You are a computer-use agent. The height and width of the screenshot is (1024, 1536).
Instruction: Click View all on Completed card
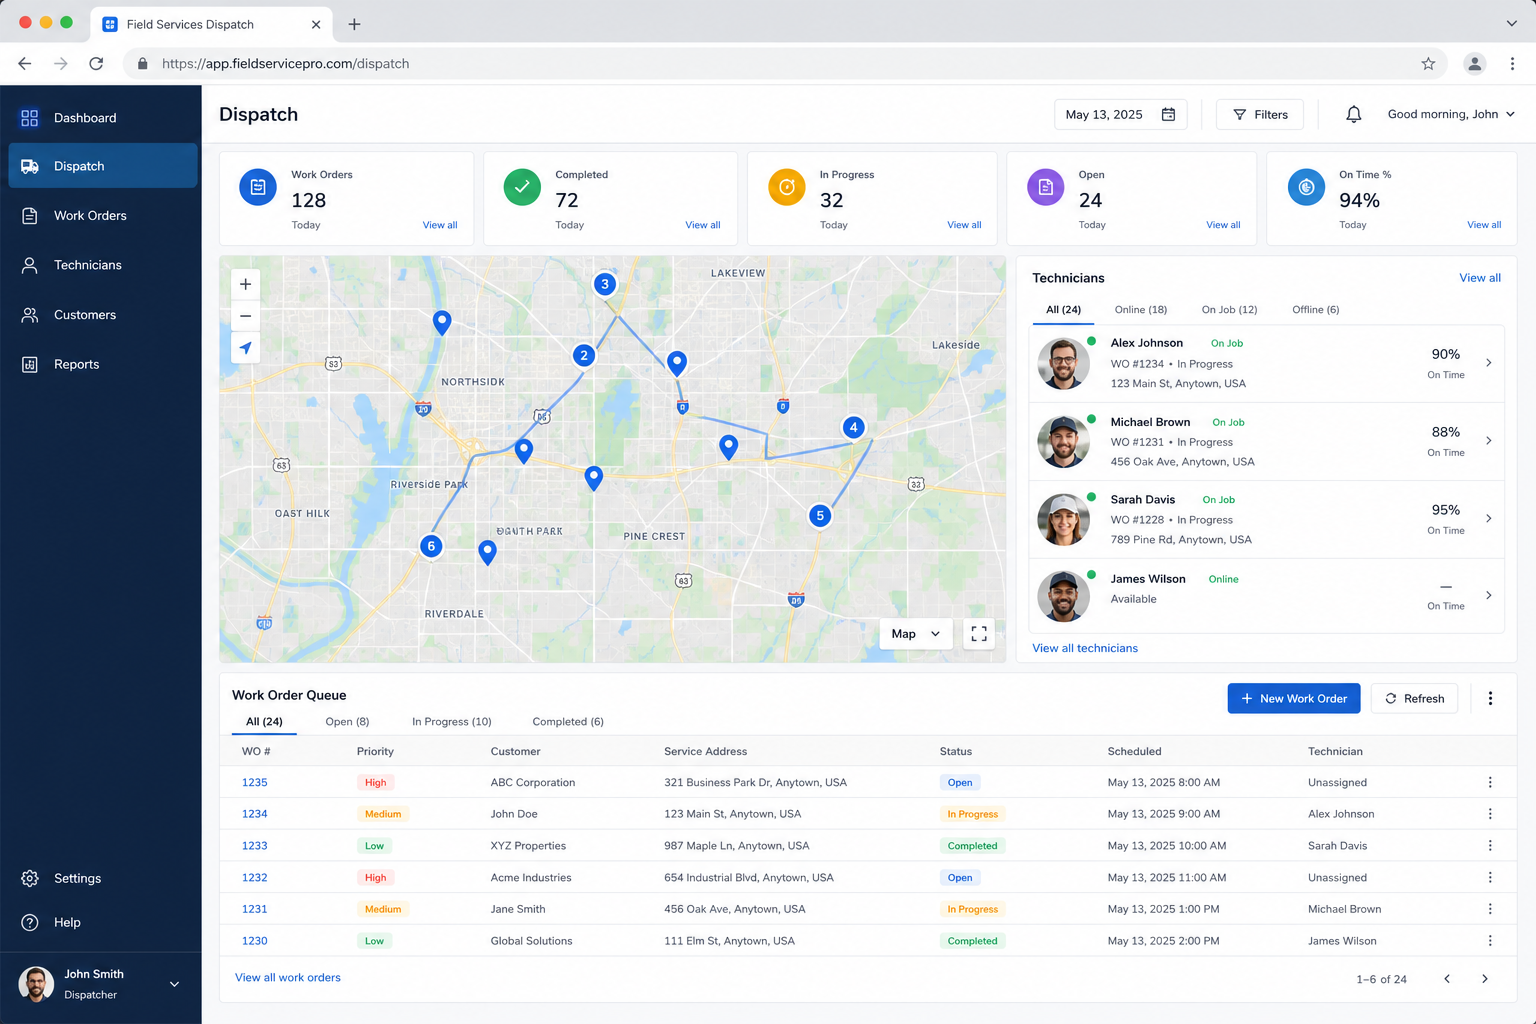point(702,225)
